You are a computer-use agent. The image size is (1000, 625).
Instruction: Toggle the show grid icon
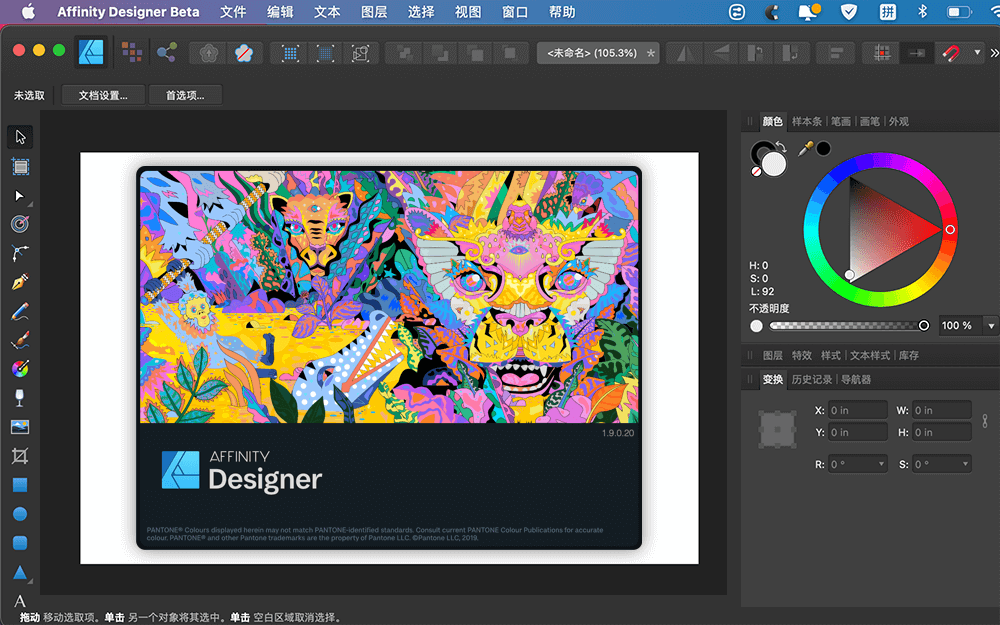click(290, 53)
